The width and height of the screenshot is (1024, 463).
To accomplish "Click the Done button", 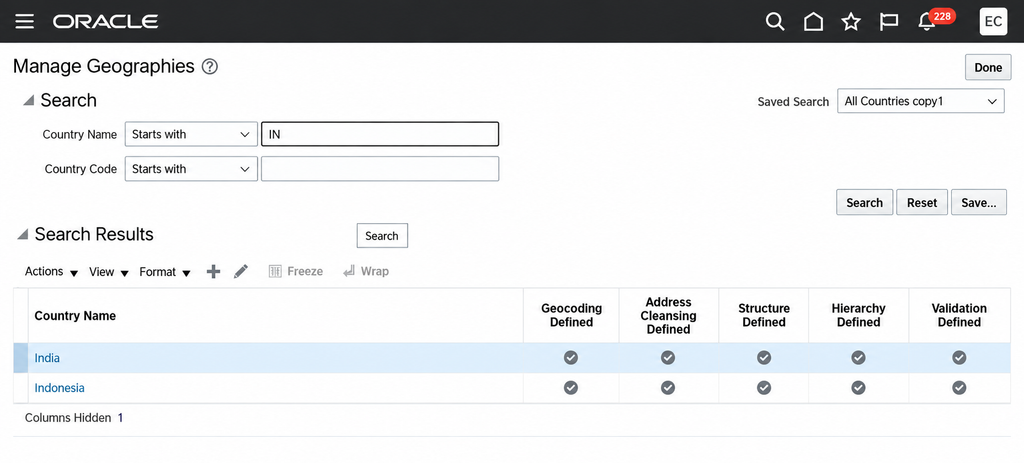I will tap(988, 68).
